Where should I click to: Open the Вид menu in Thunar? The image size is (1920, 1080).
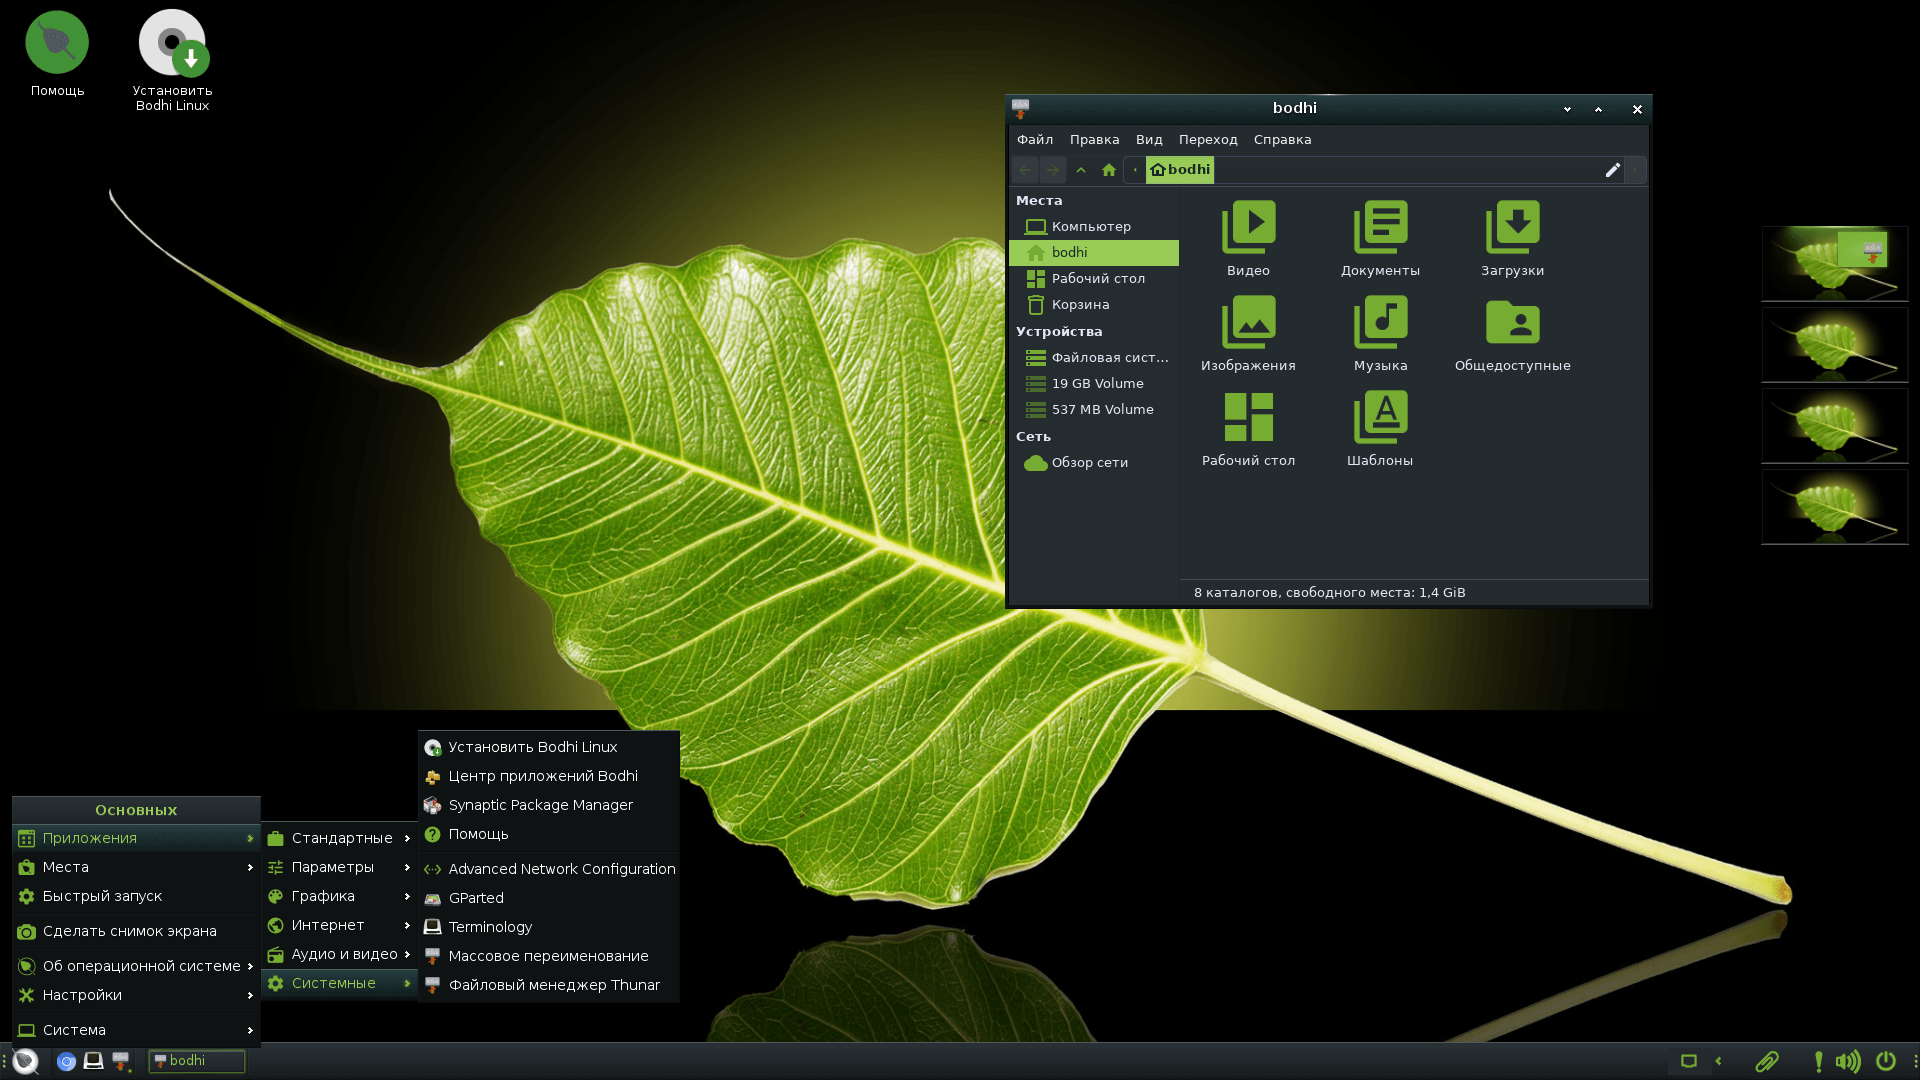pos(1149,140)
